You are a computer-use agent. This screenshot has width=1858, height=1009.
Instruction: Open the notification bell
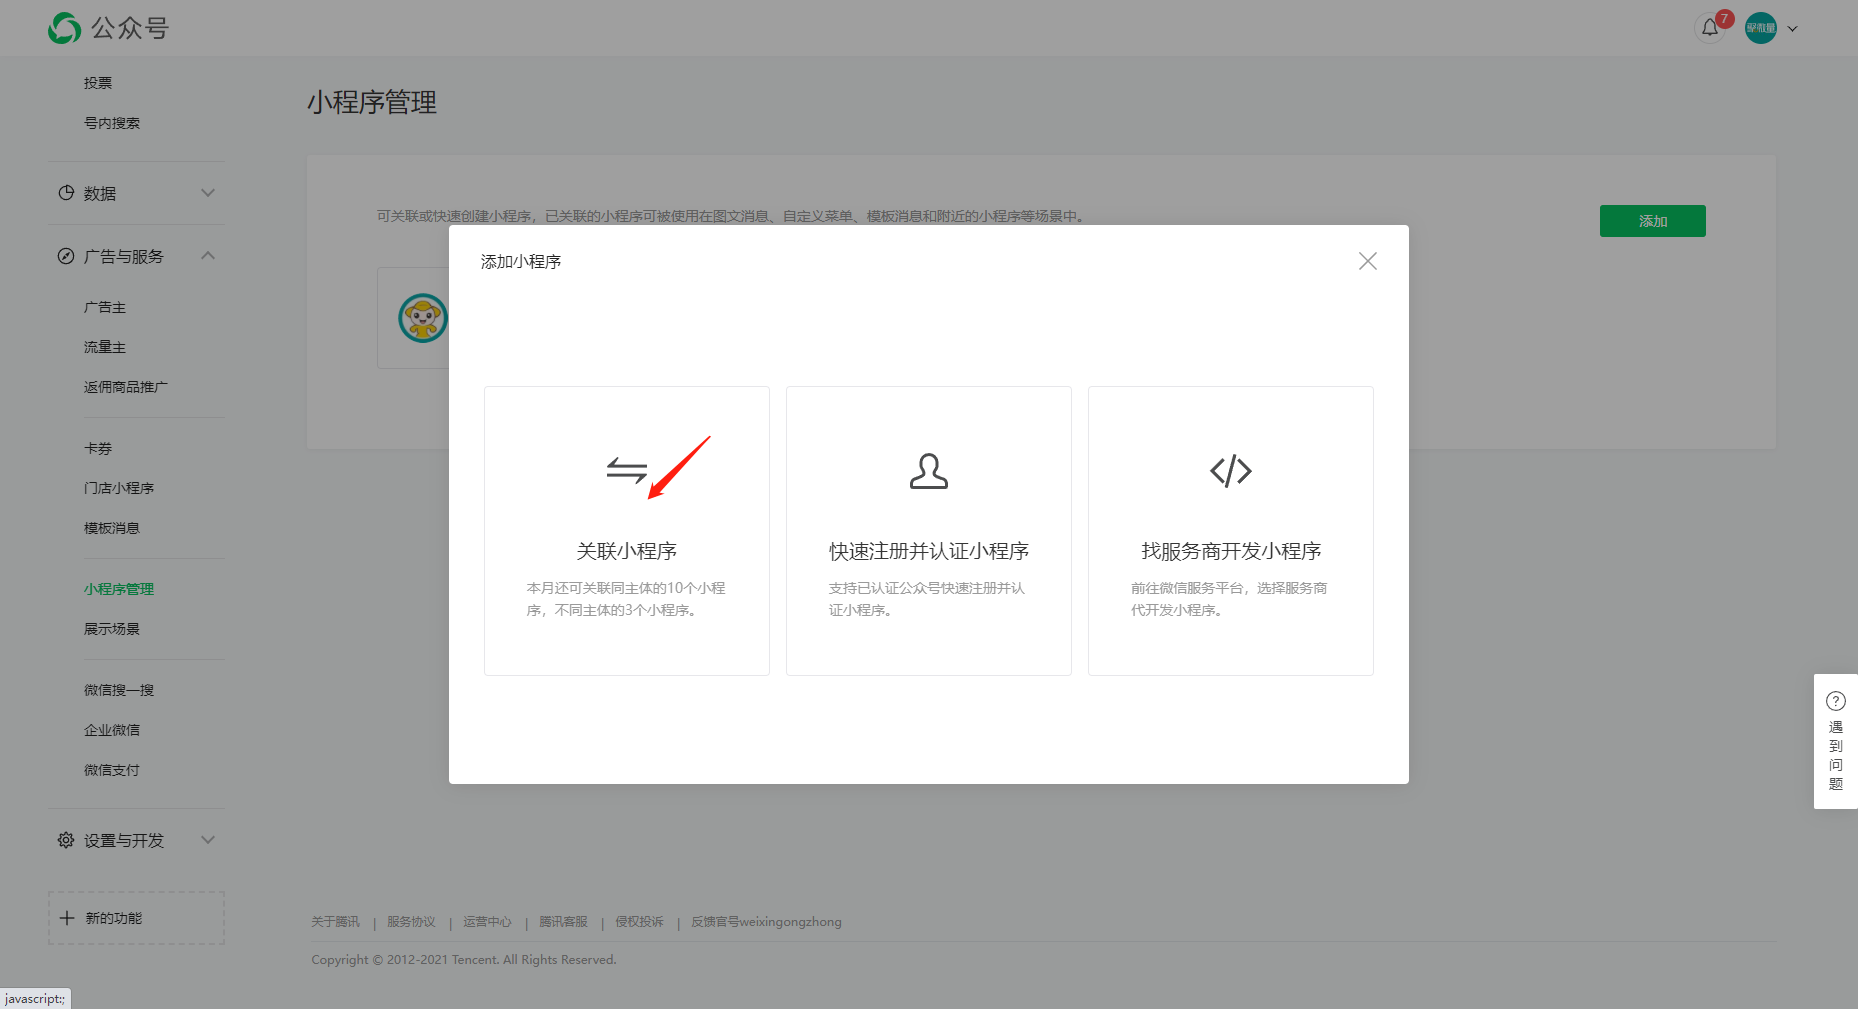pos(1710,28)
